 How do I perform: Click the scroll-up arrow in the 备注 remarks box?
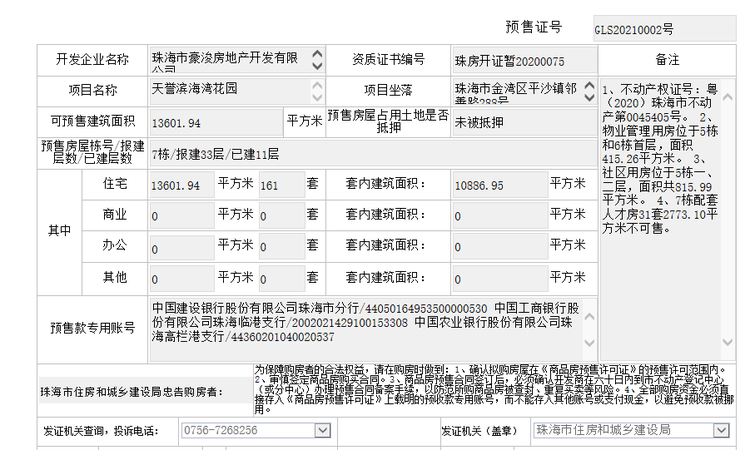coord(728,97)
